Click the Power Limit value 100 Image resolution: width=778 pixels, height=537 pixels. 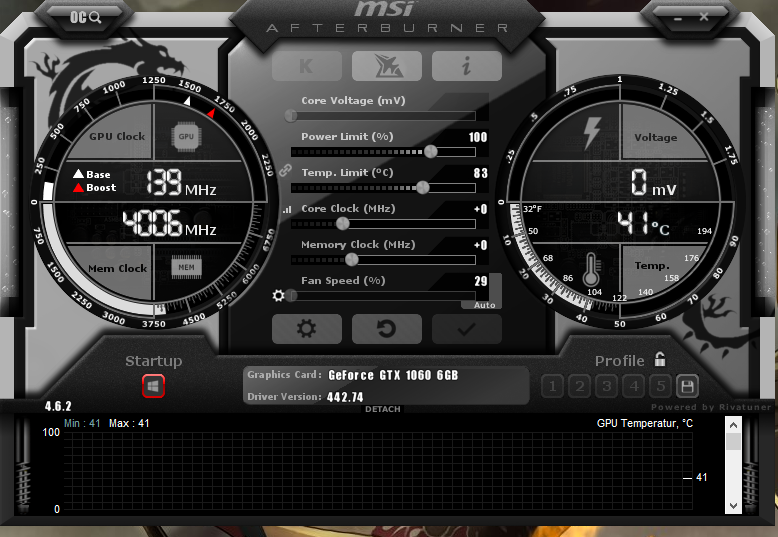pos(478,137)
